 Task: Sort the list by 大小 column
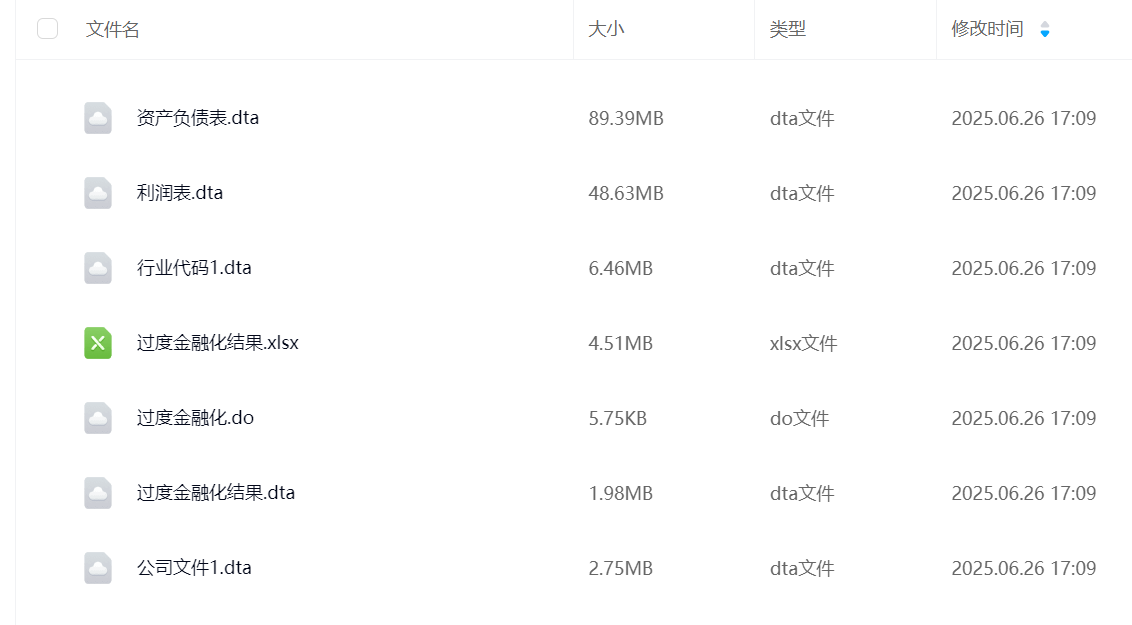606,30
